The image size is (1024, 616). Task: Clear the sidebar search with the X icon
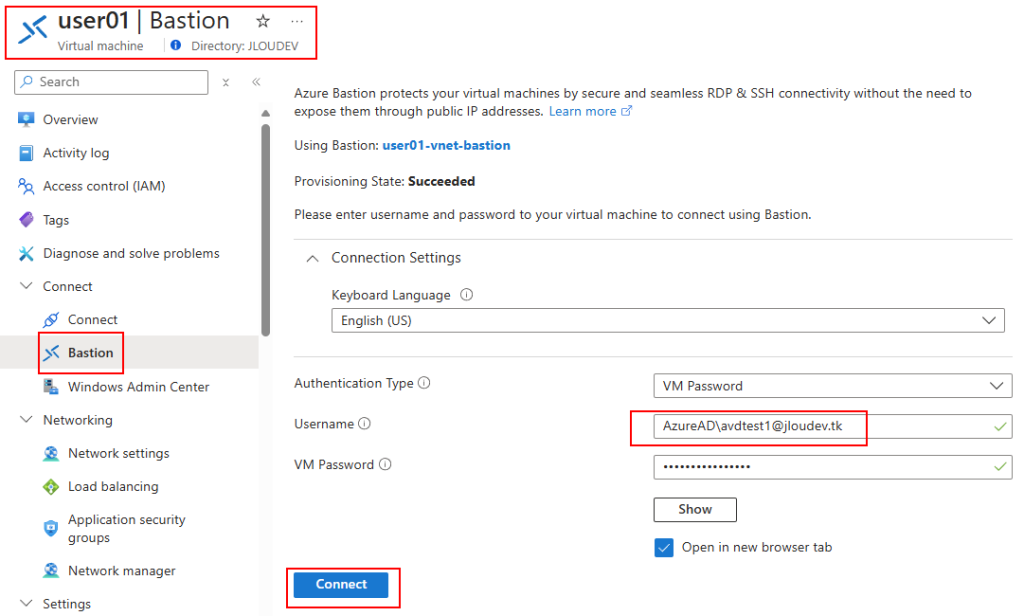click(x=225, y=82)
